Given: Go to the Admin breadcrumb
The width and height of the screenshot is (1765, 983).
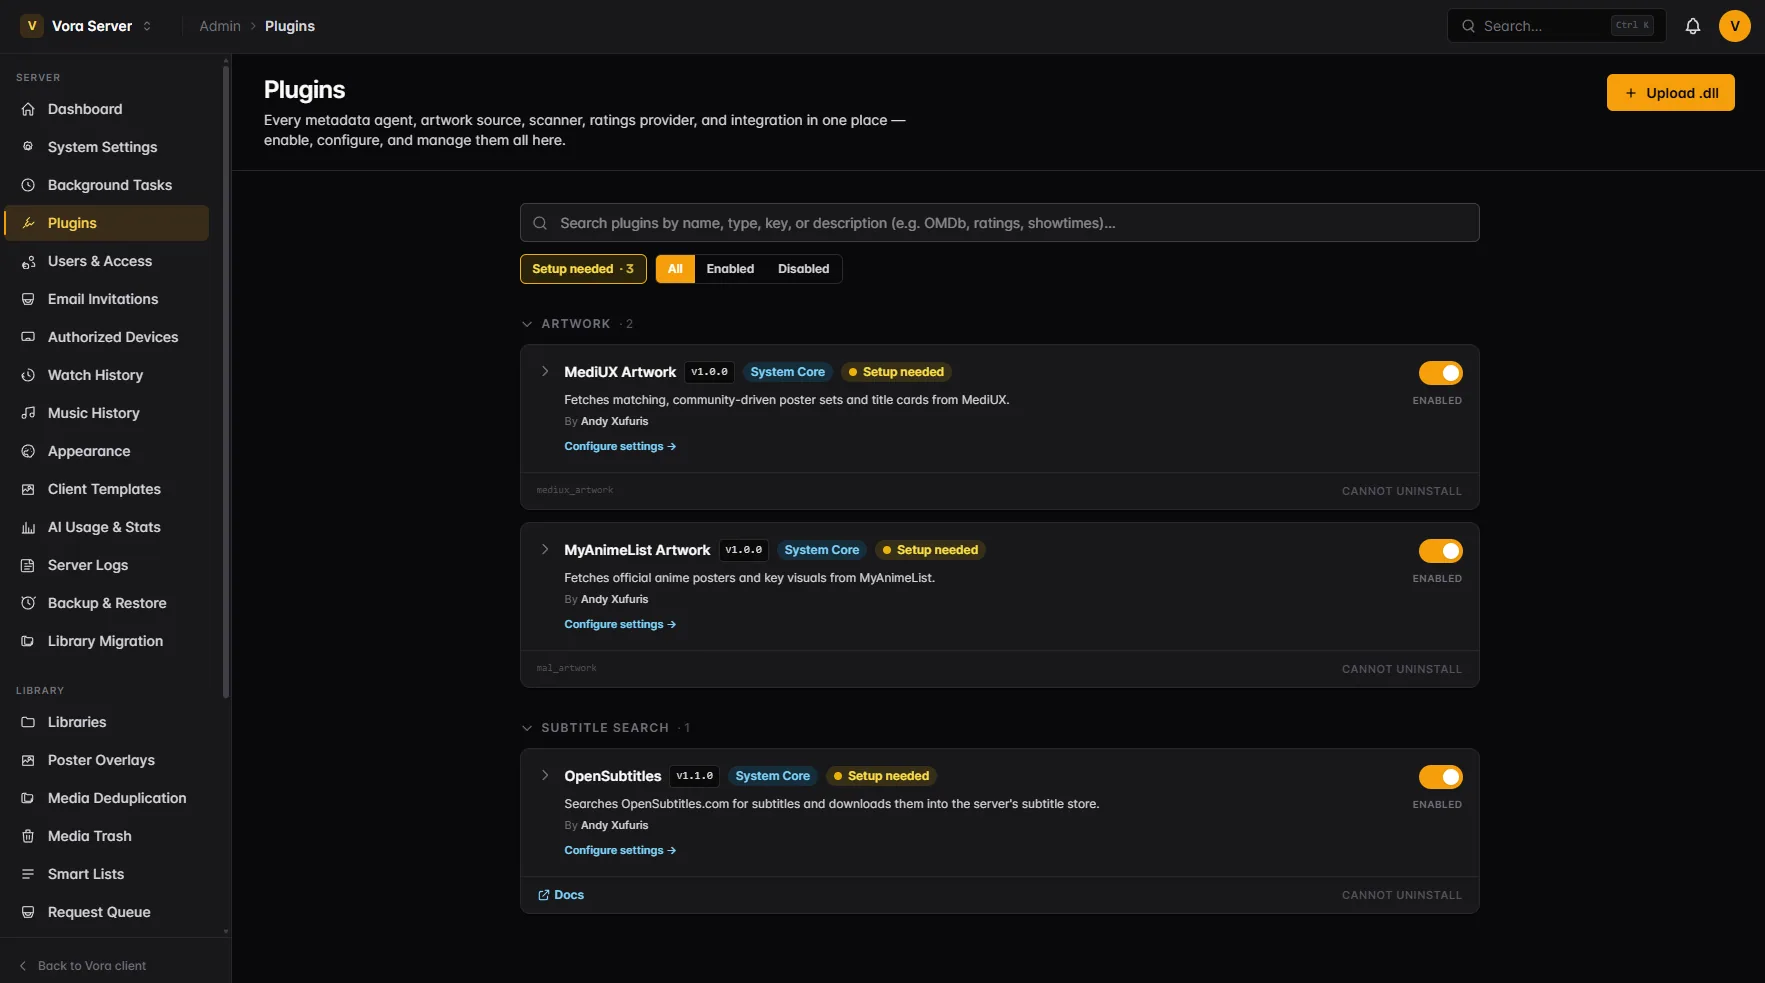Looking at the screenshot, I should [x=220, y=26].
